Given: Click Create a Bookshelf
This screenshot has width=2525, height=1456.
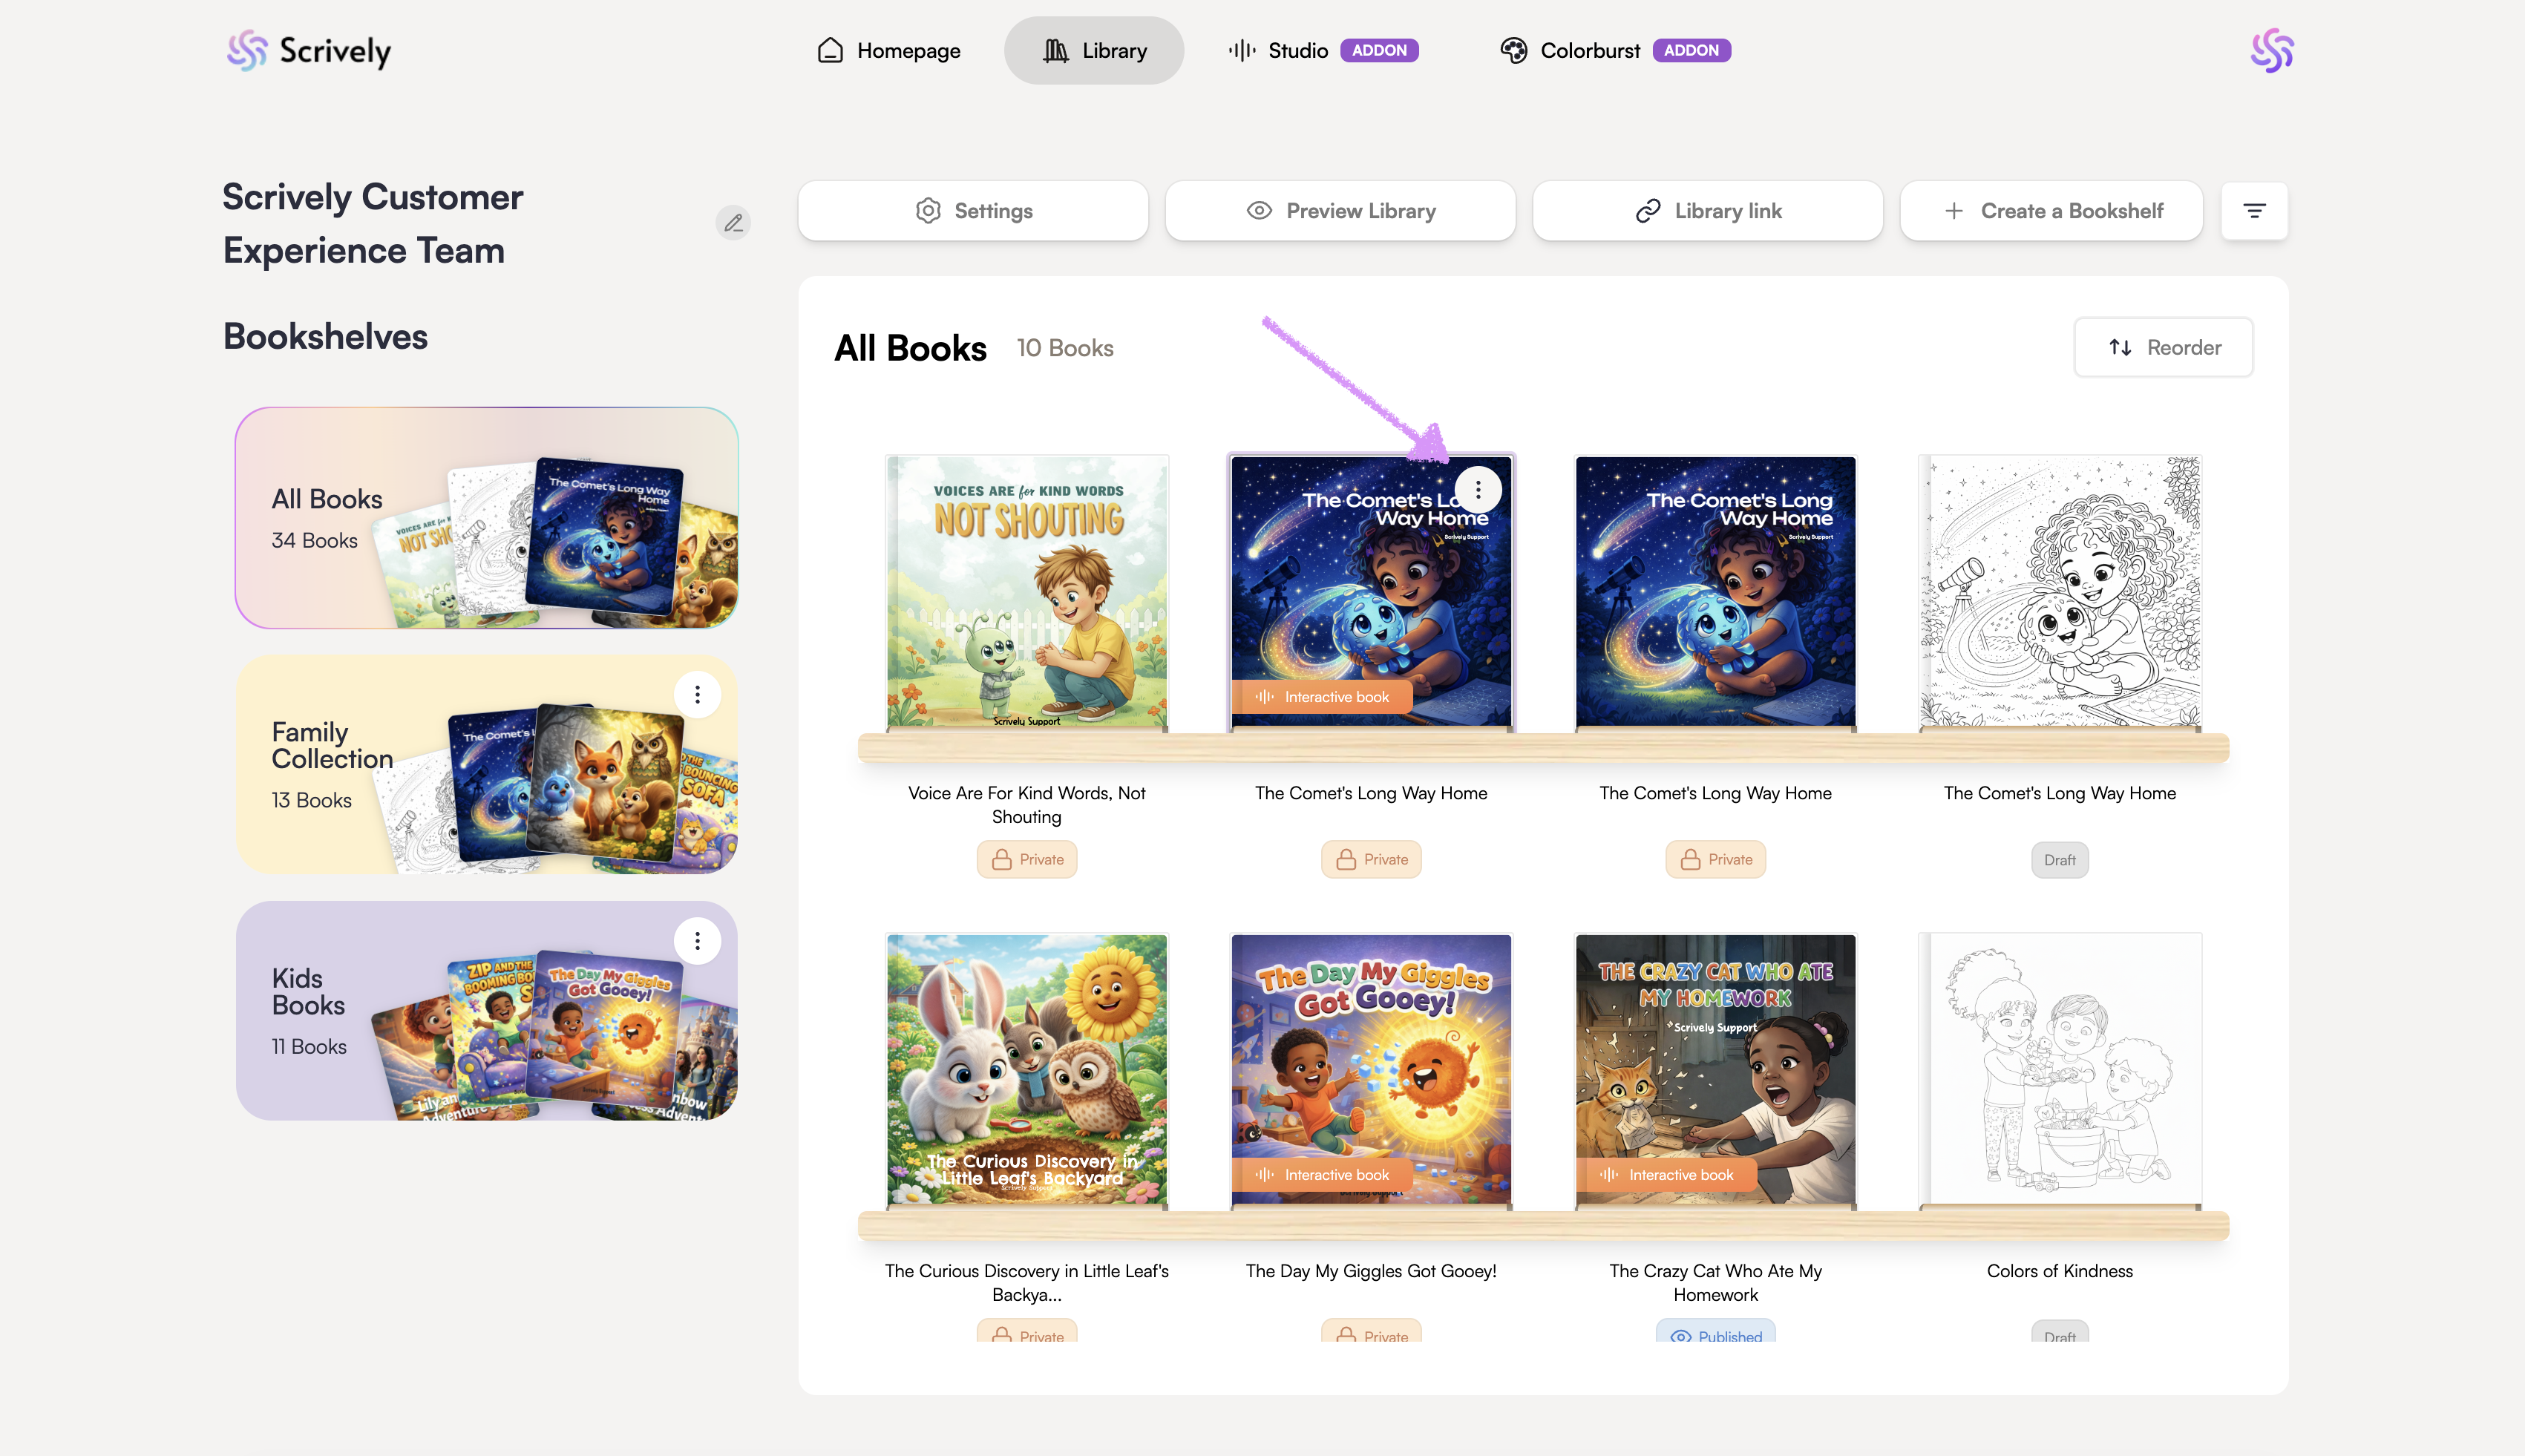Looking at the screenshot, I should point(2051,211).
